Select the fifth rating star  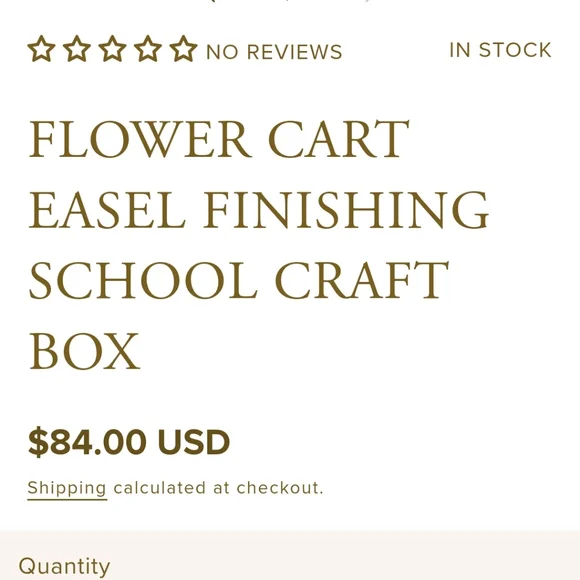pyautogui.click(x=183, y=49)
